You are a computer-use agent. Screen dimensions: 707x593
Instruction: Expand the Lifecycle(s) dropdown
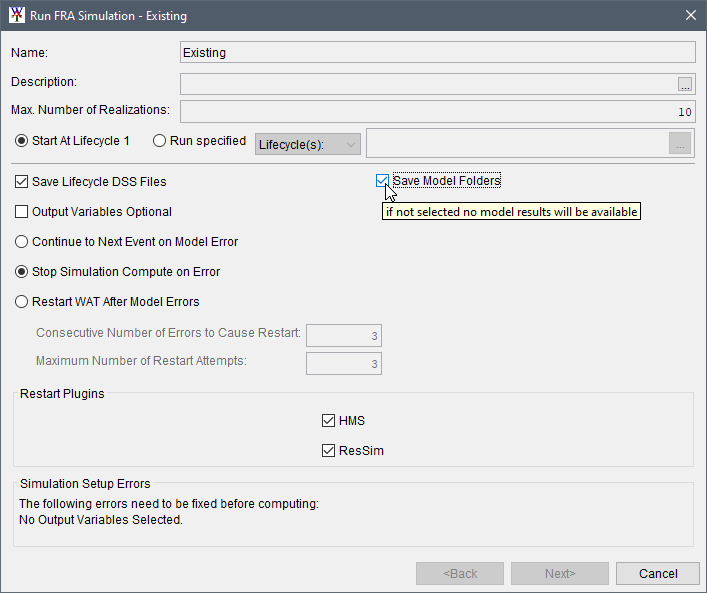click(x=307, y=145)
